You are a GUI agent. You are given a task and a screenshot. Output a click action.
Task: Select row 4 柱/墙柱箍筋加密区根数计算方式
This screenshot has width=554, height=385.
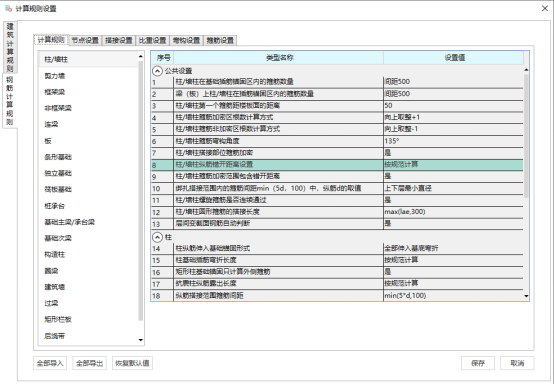click(x=337, y=117)
